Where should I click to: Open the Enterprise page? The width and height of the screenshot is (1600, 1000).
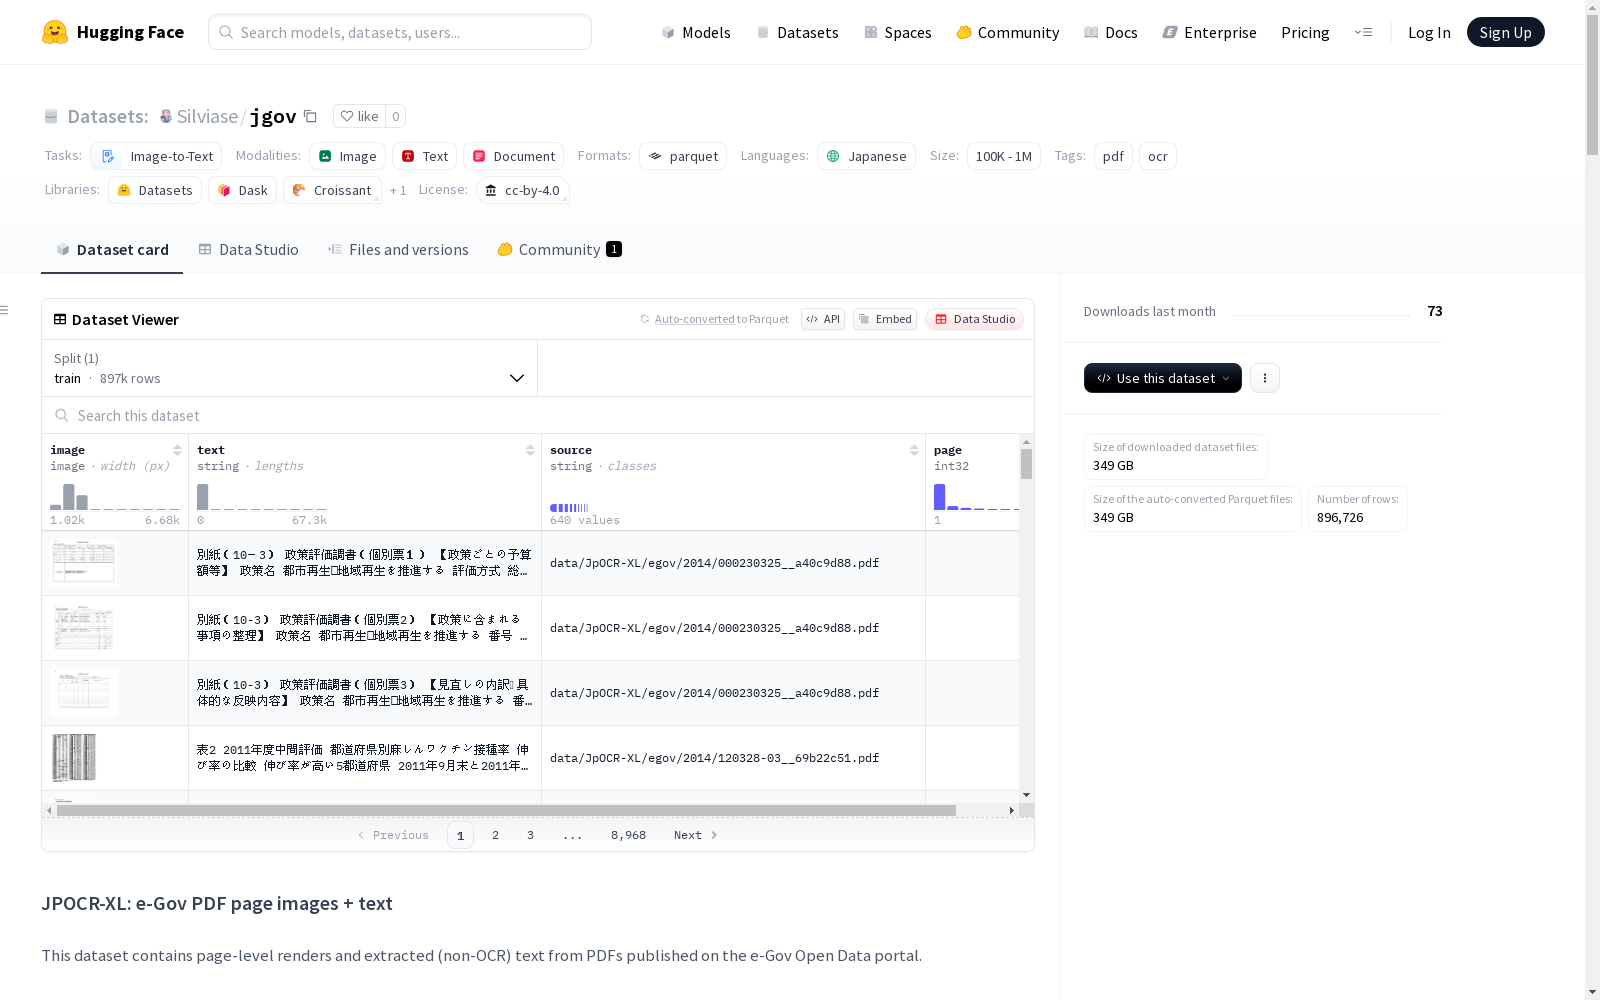[1209, 32]
